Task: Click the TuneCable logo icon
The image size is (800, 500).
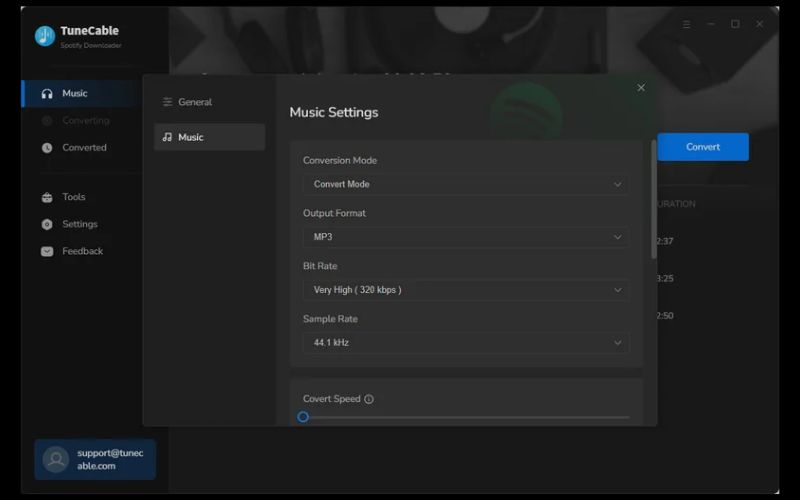Action: tap(45, 36)
